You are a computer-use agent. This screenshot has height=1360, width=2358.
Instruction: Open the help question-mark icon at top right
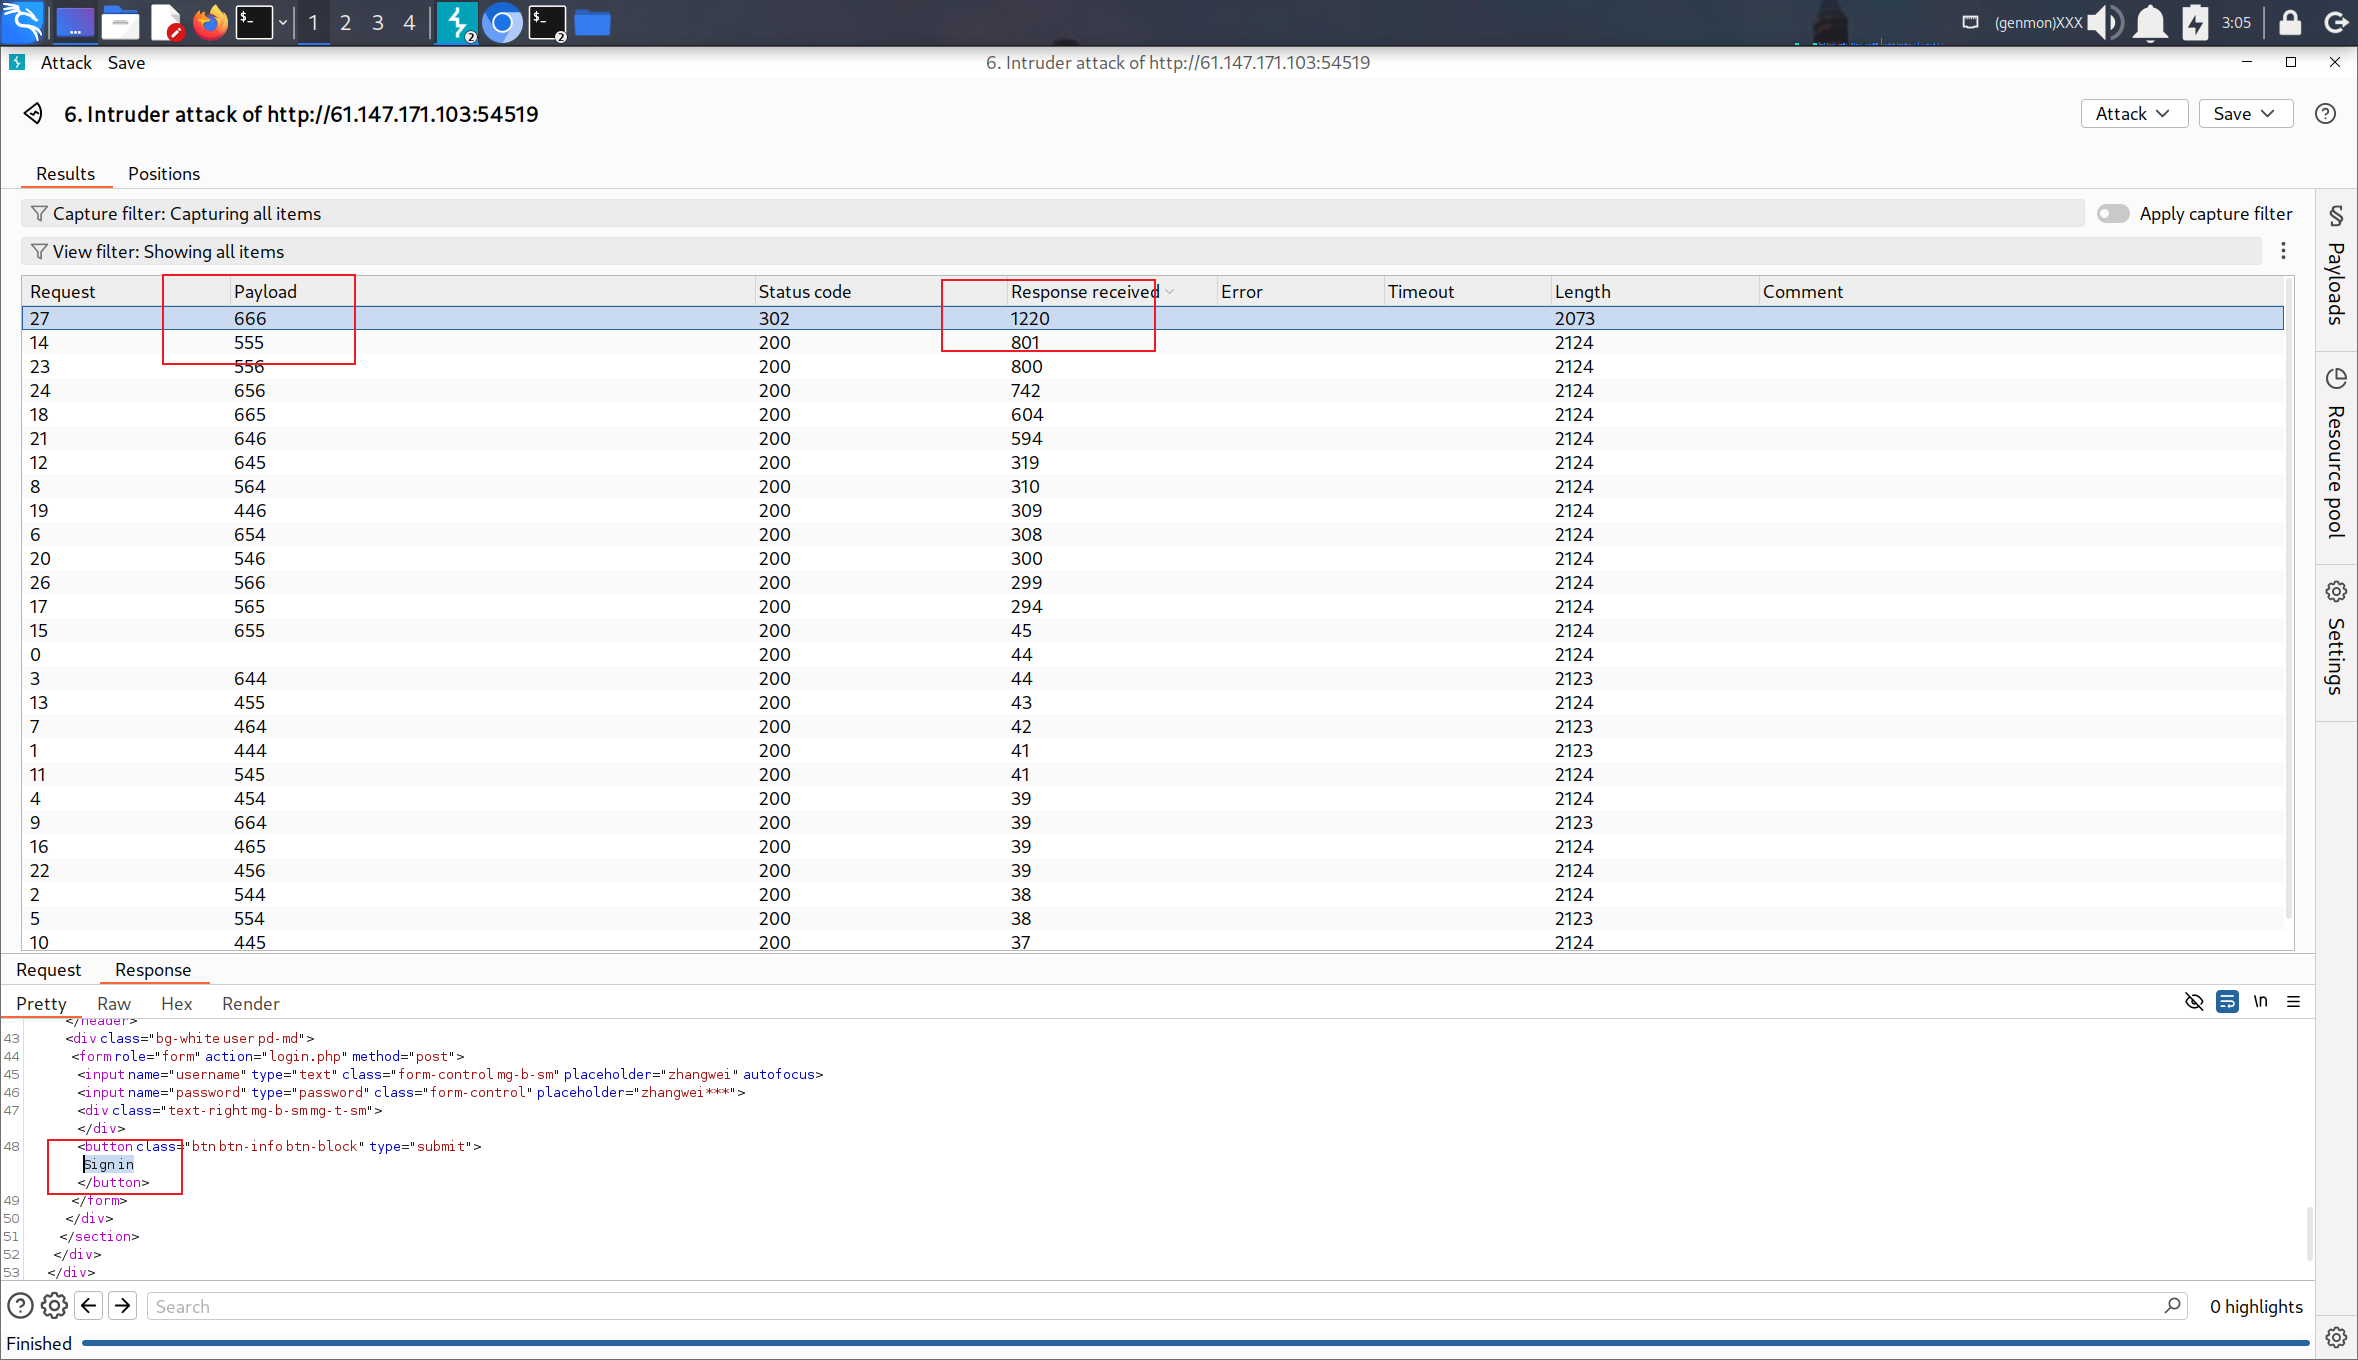point(2325,113)
